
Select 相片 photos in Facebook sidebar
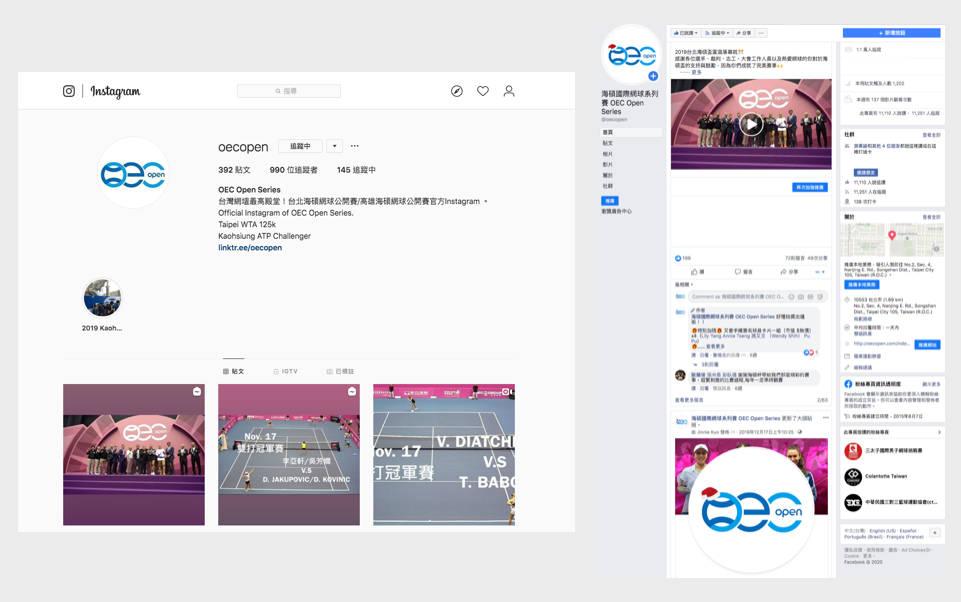click(608, 154)
